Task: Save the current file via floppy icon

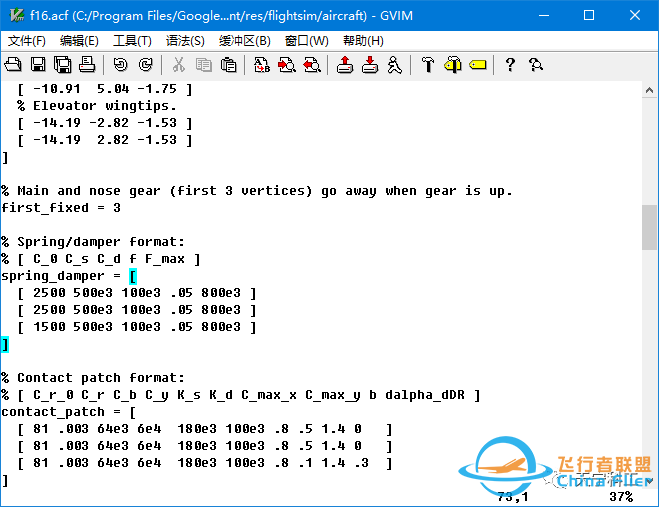Action: [x=38, y=65]
